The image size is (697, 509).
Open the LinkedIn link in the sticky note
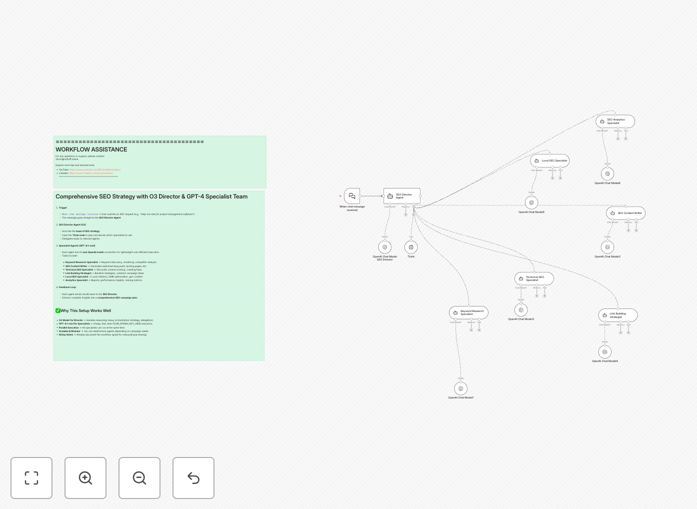[91, 173]
